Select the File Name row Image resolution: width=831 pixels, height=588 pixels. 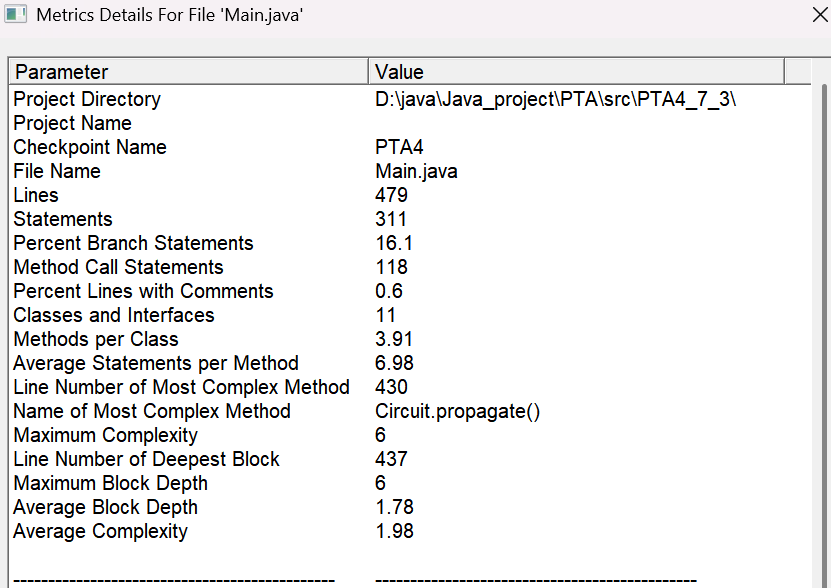[410, 171]
